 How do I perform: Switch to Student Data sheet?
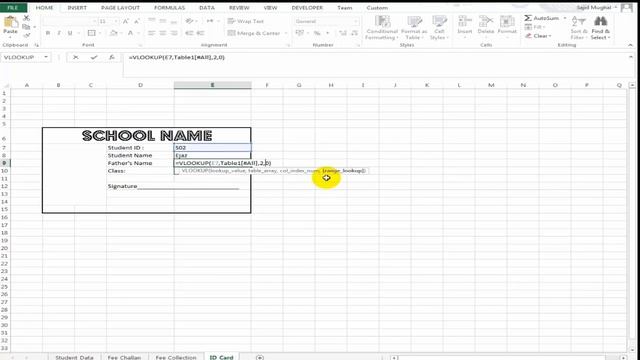pos(74,357)
